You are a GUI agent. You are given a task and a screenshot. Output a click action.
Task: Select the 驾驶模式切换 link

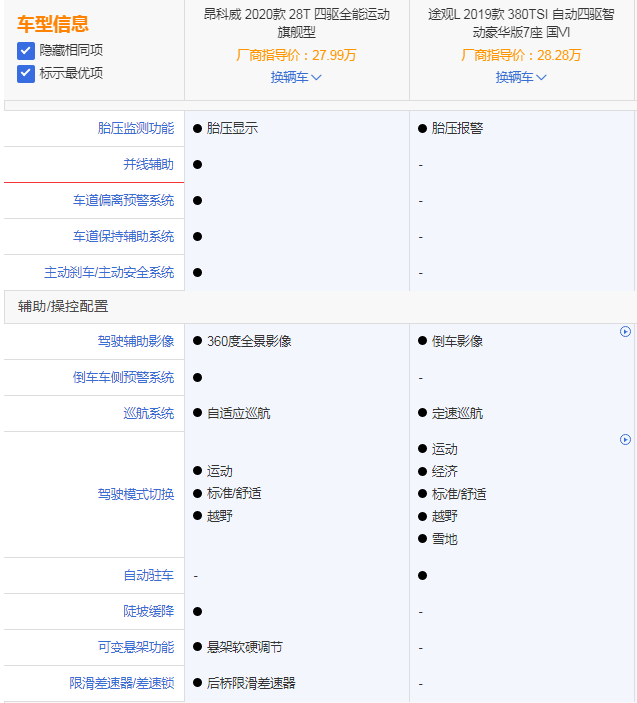point(135,494)
